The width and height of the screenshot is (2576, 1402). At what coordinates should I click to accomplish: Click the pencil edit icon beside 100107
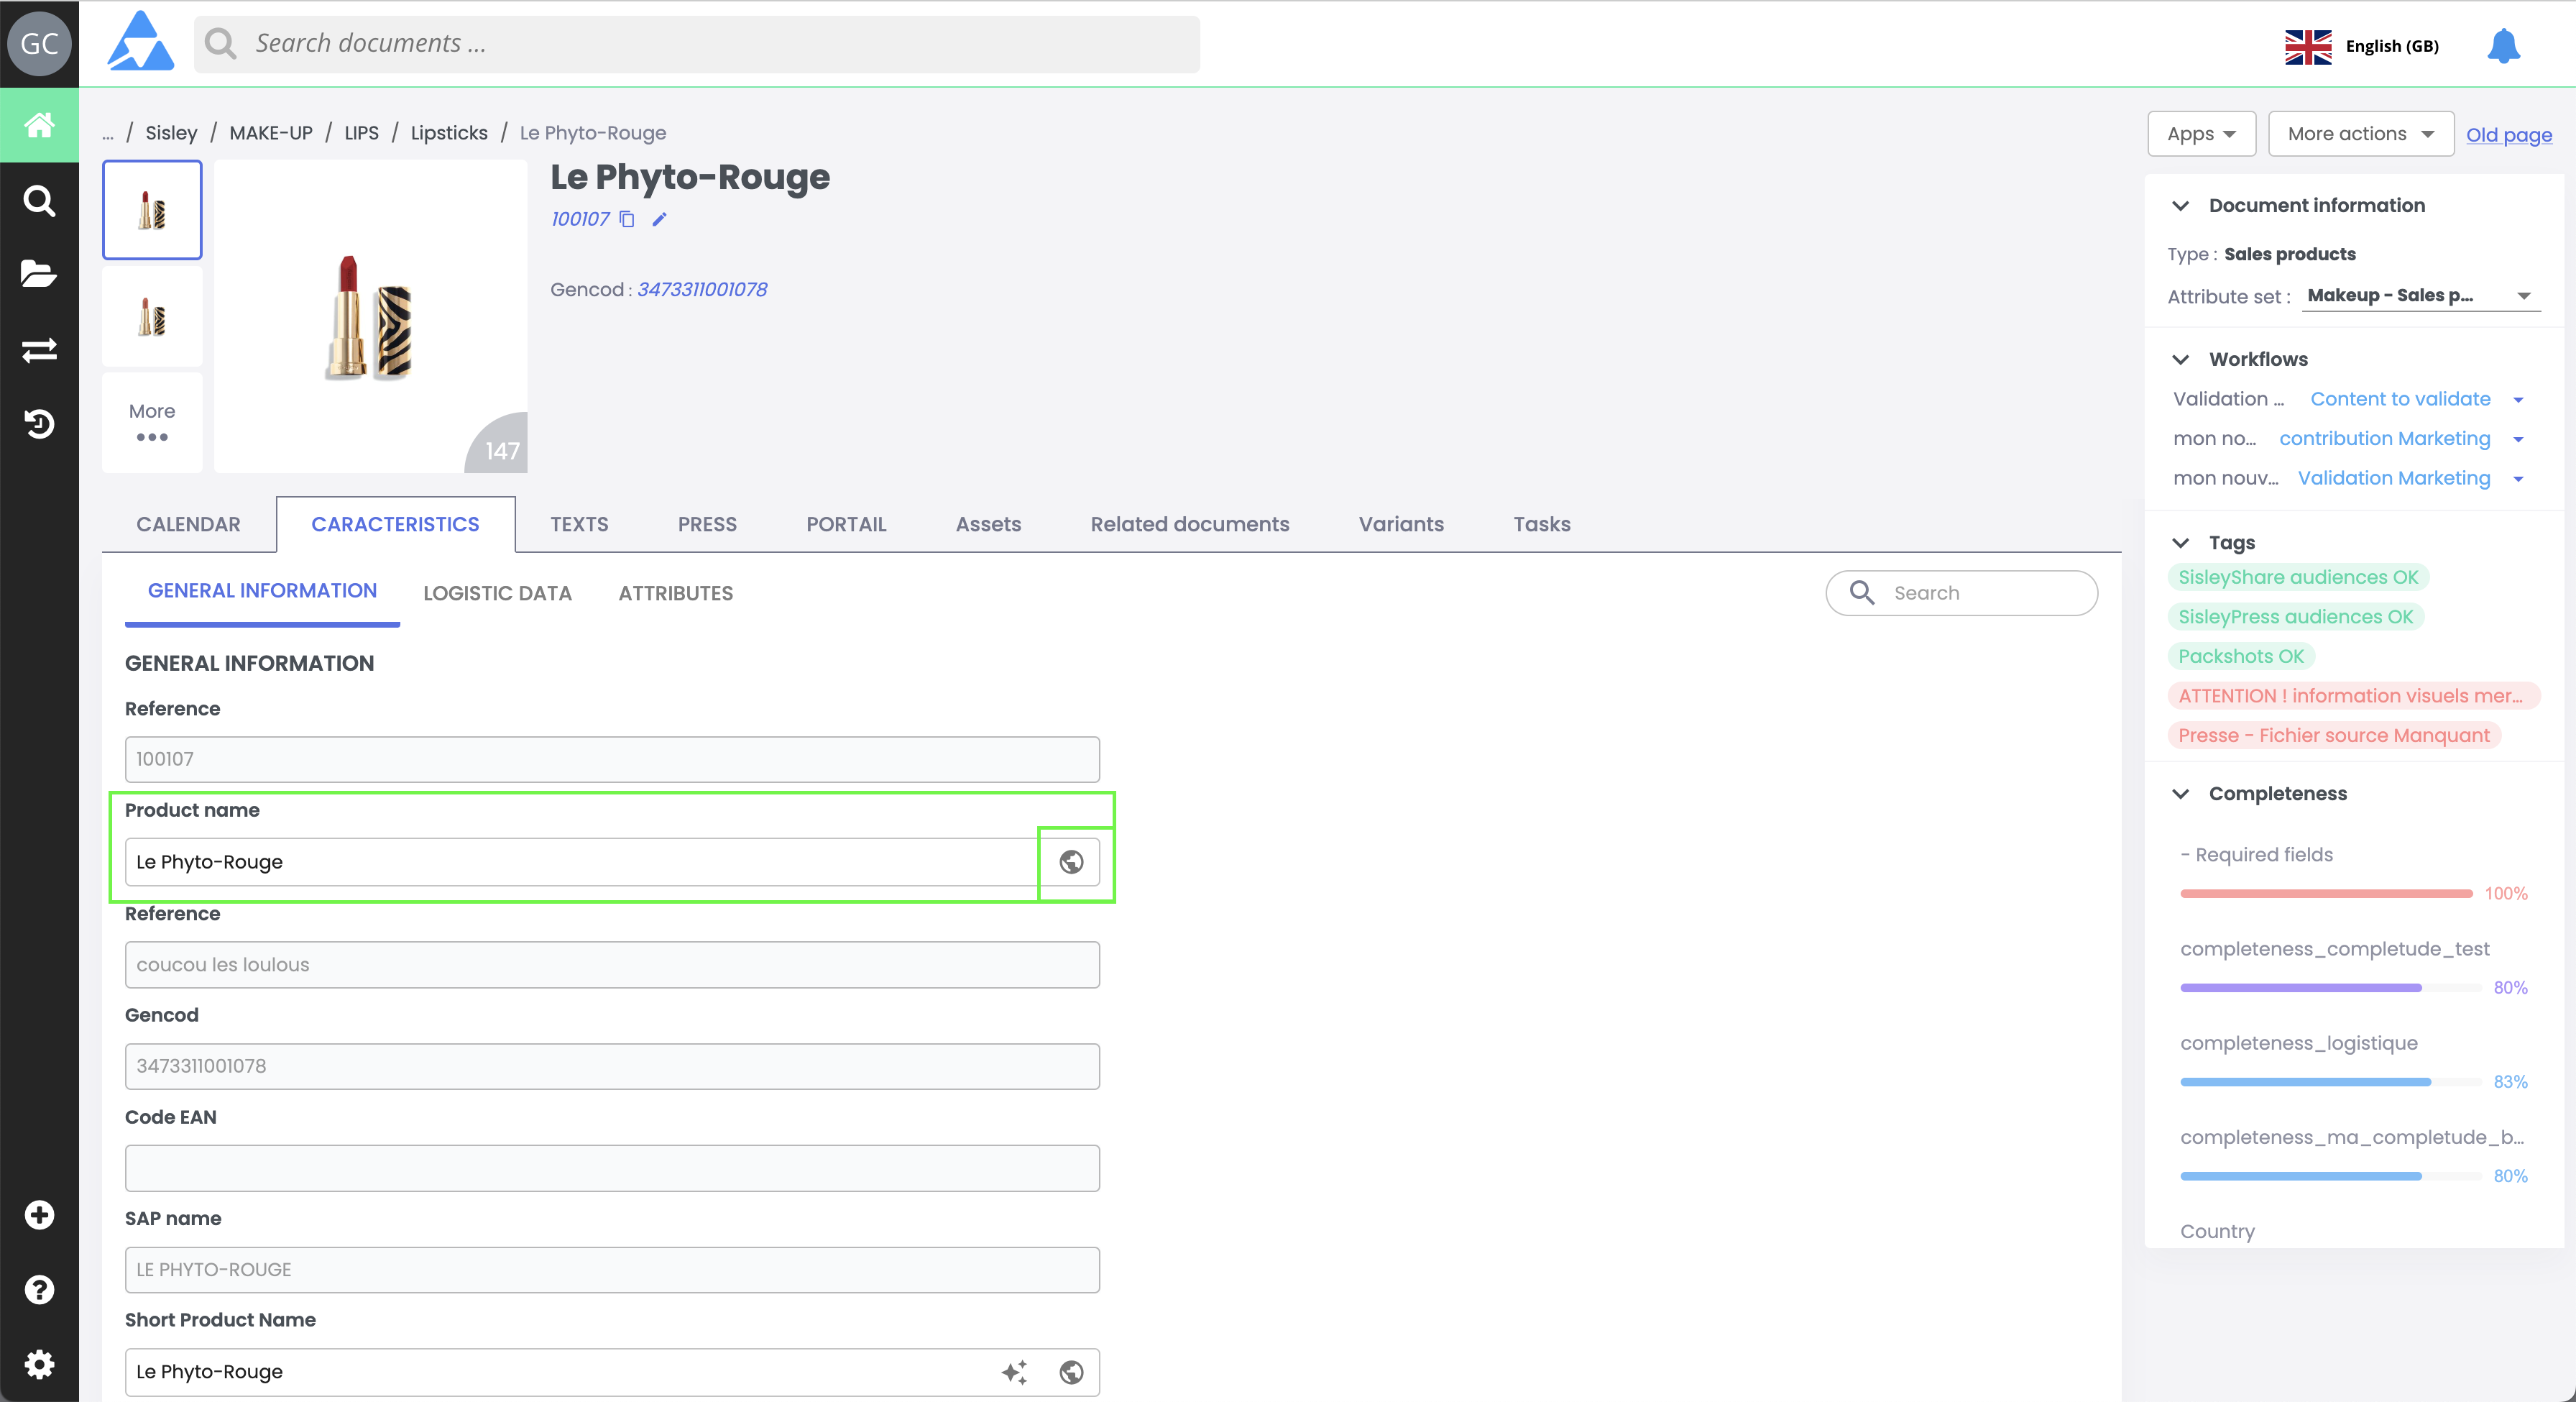[659, 219]
